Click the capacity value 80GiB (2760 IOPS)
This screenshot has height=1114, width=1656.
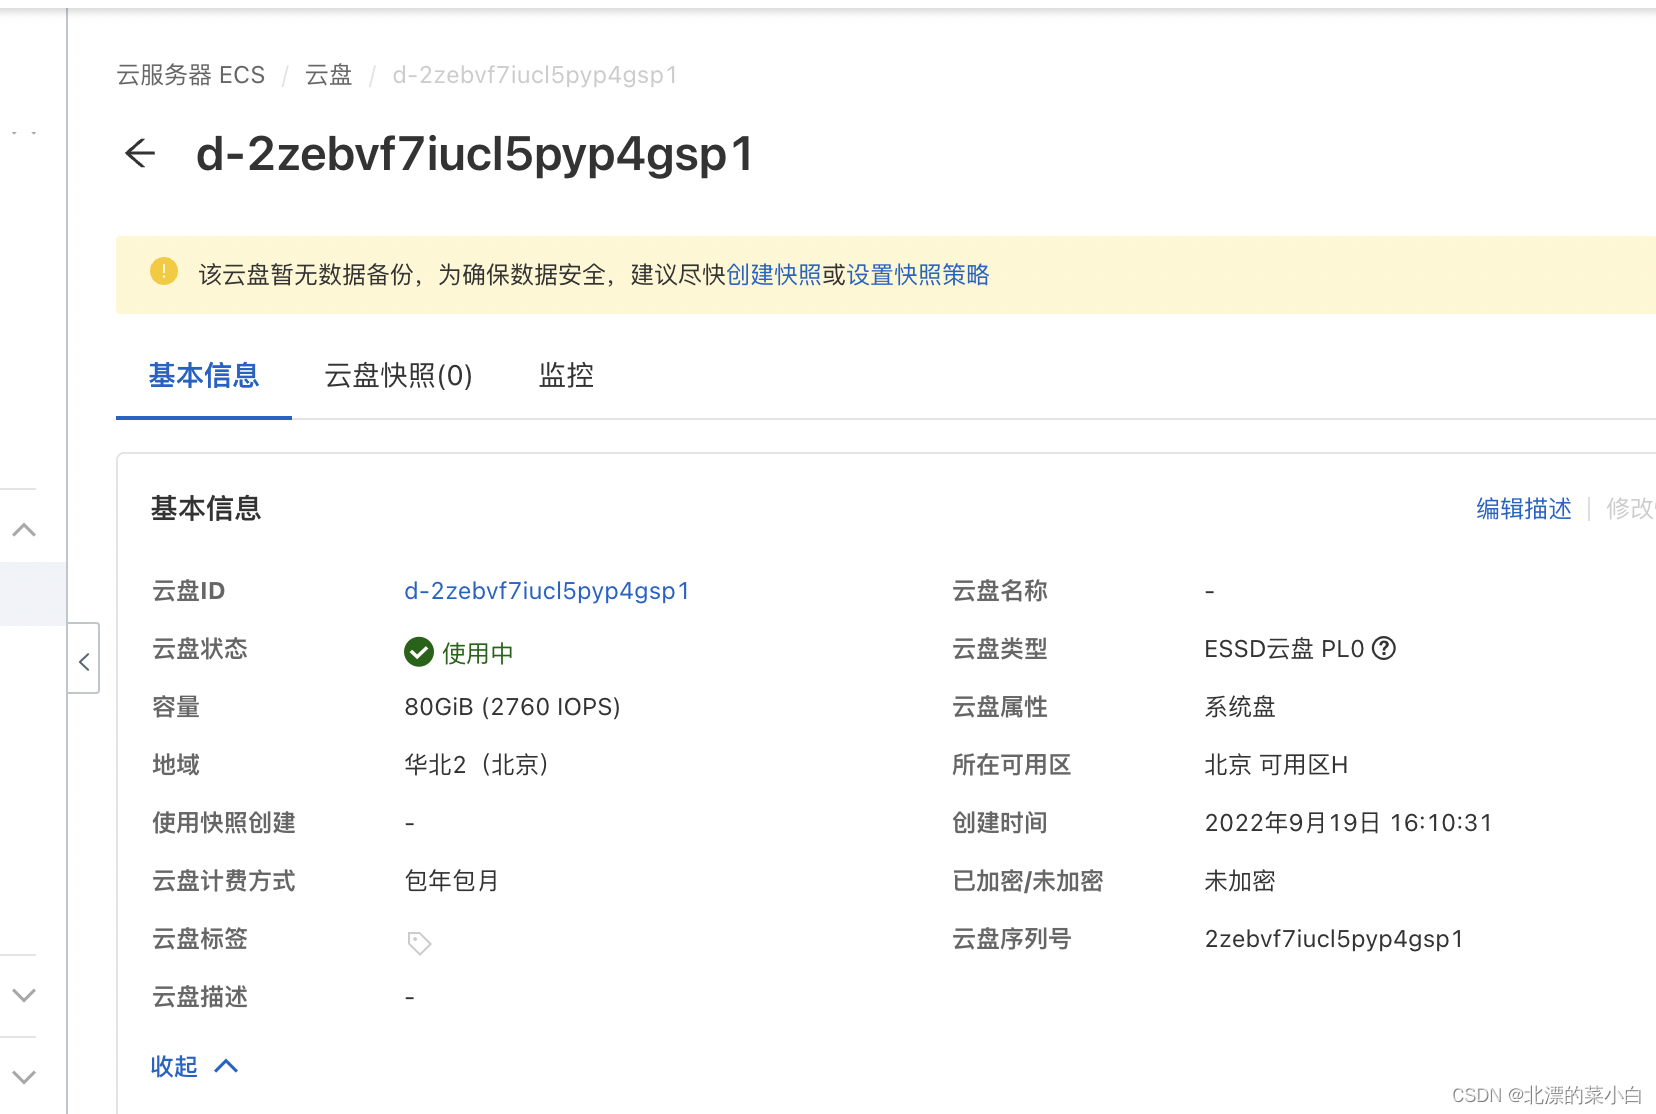coord(512,707)
